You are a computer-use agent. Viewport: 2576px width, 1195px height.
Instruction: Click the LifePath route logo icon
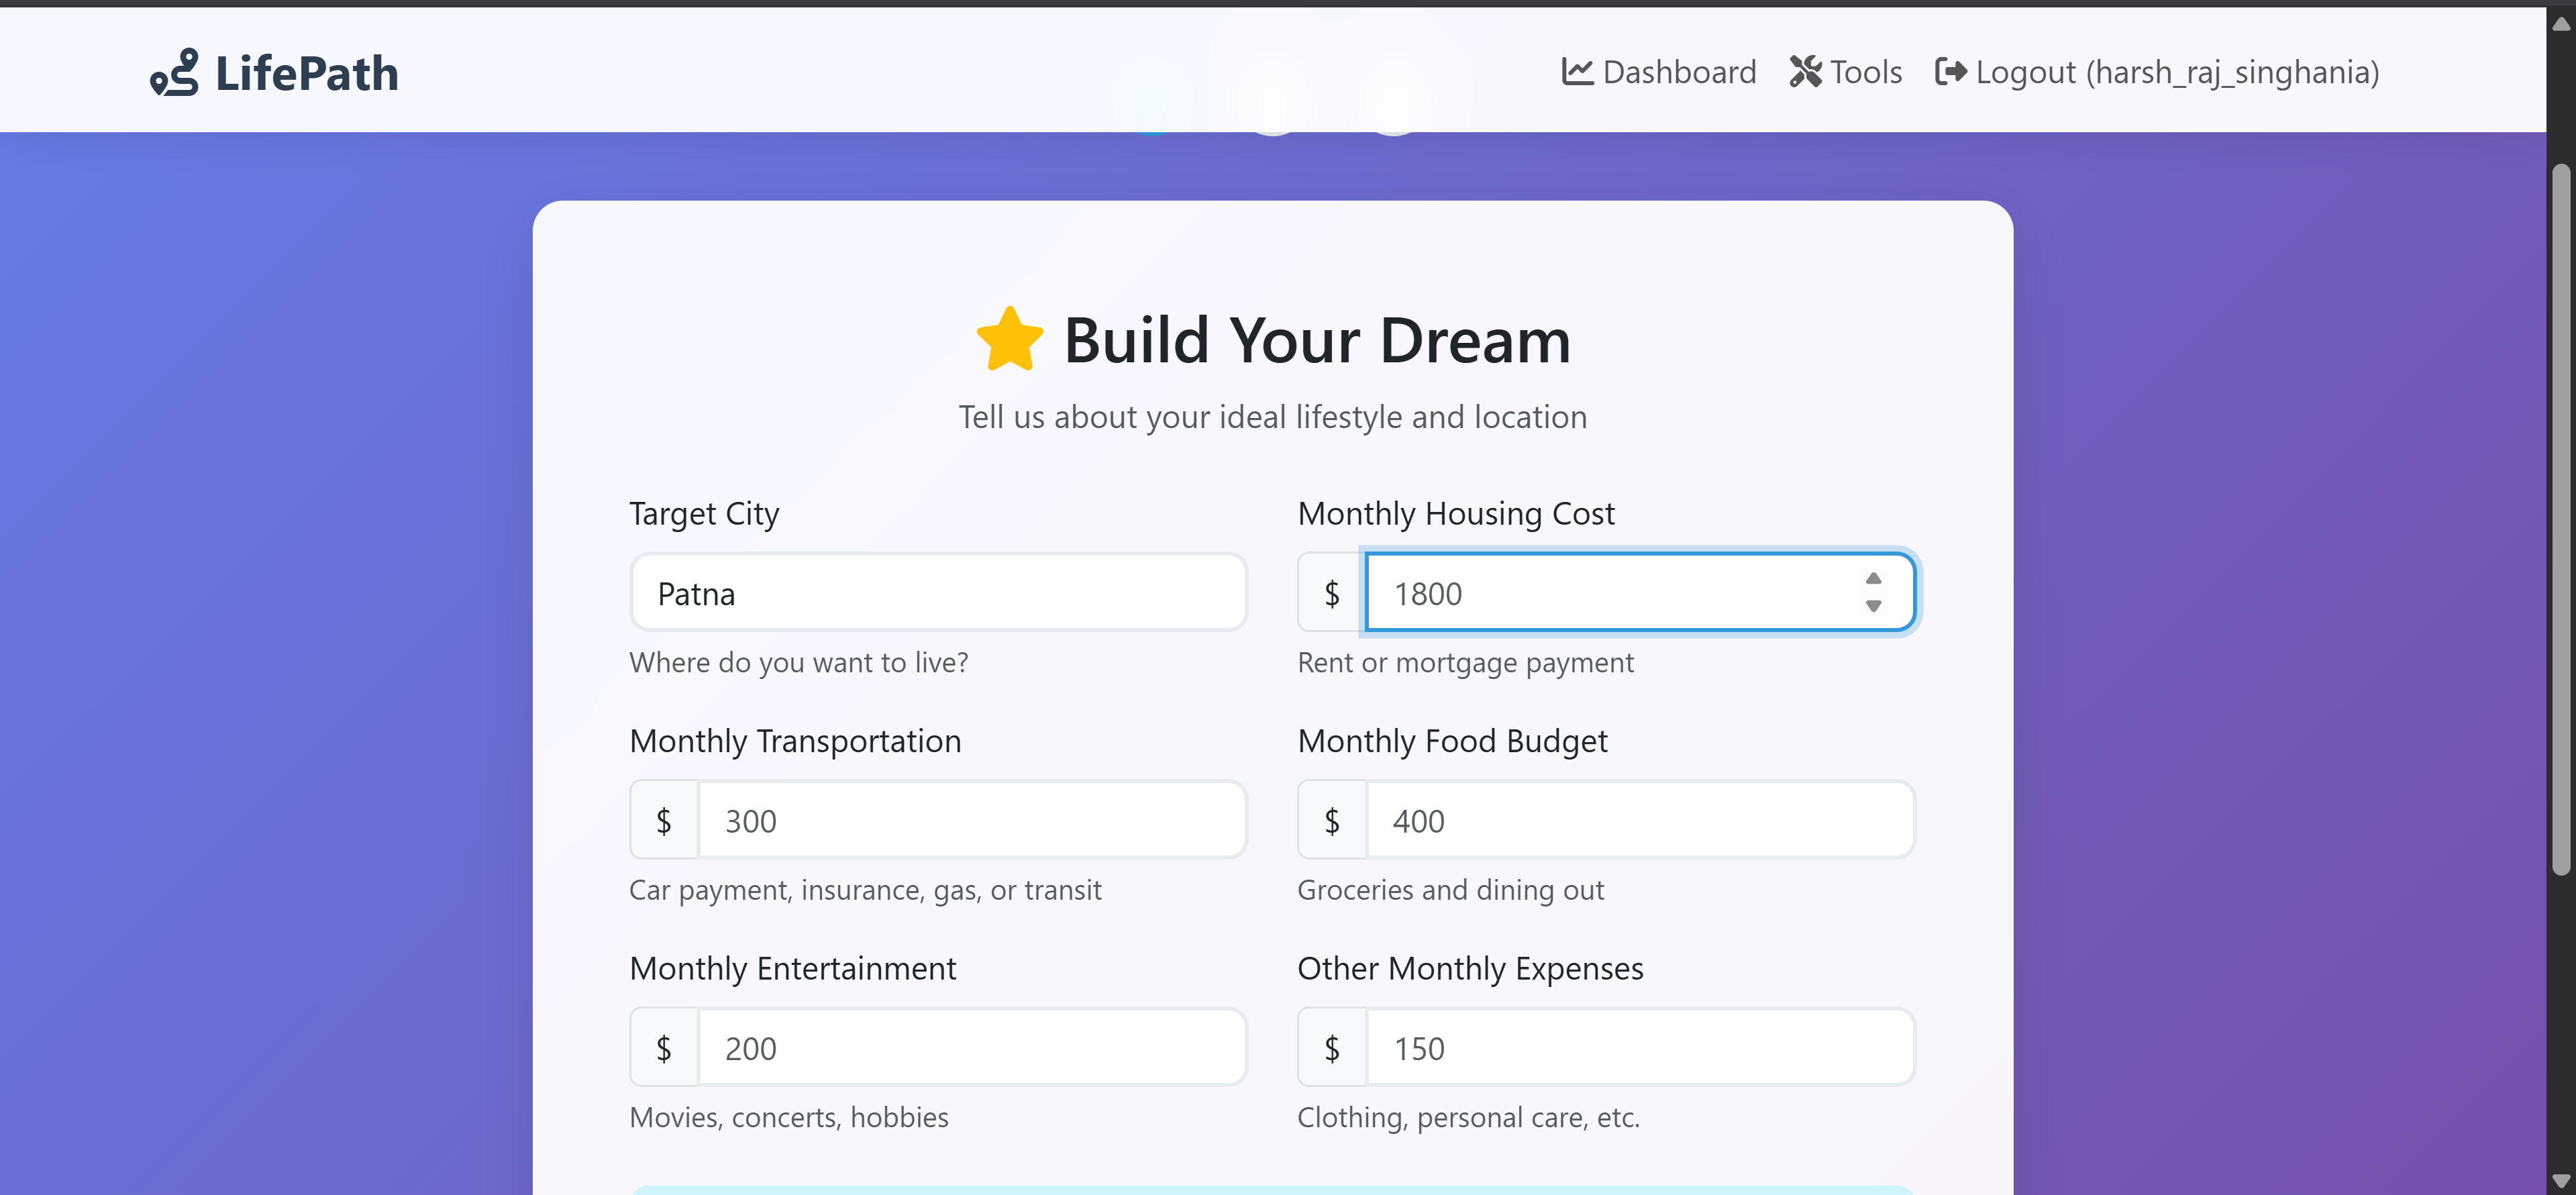tap(174, 72)
